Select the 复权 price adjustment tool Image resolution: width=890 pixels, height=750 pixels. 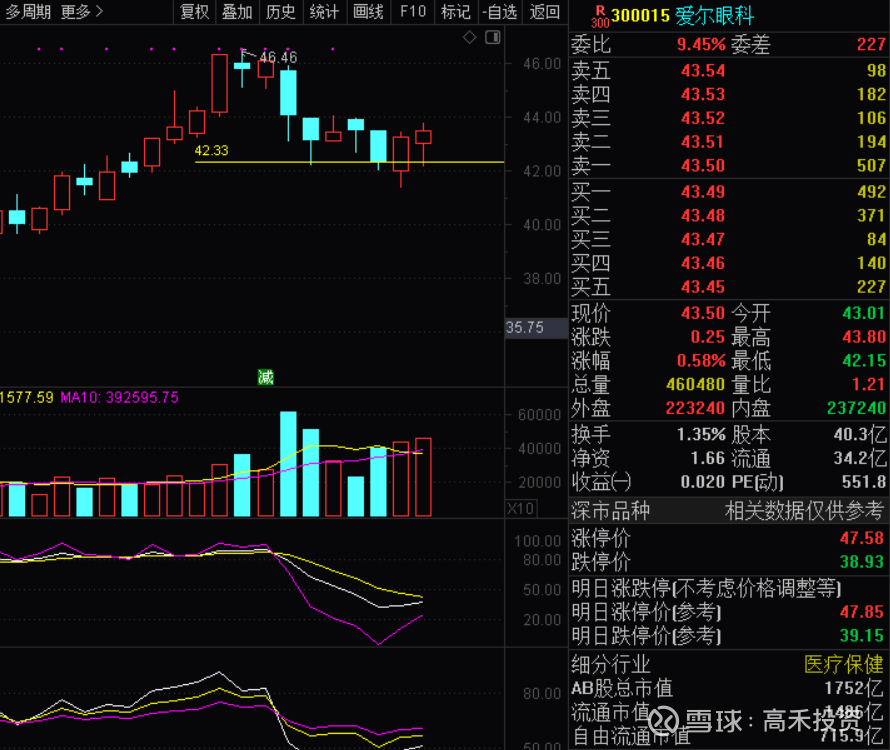[x=194, y=13]
